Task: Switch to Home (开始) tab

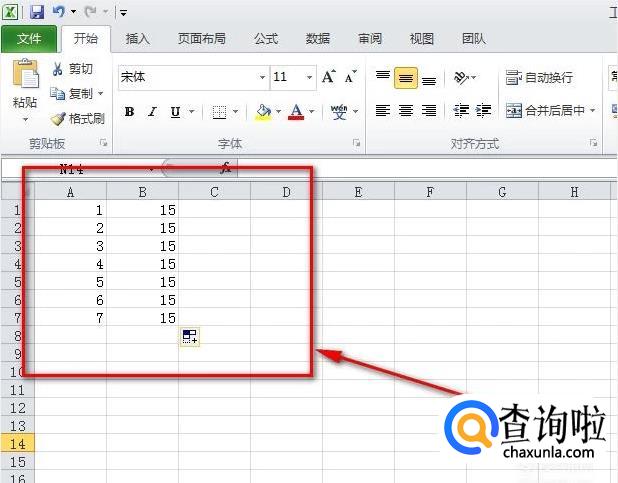Action: point(86,39)
